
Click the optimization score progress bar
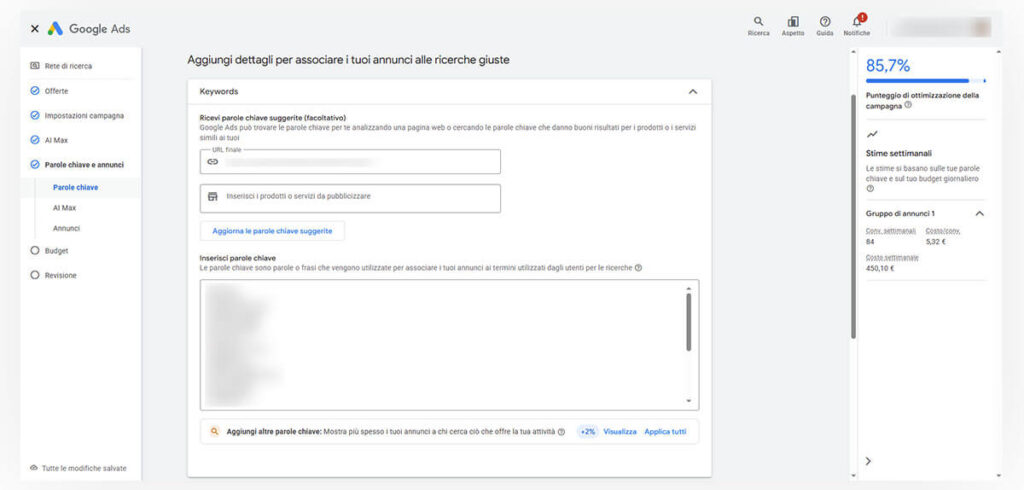coord(925,81)
